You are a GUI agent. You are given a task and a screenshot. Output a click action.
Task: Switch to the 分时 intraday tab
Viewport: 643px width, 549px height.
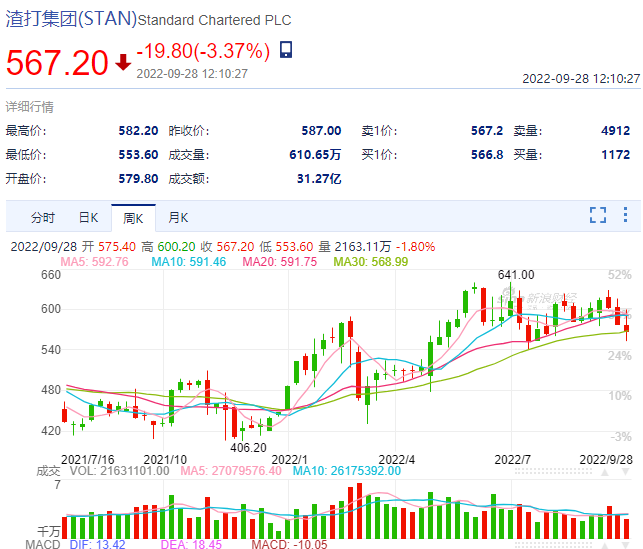(43, 217)
